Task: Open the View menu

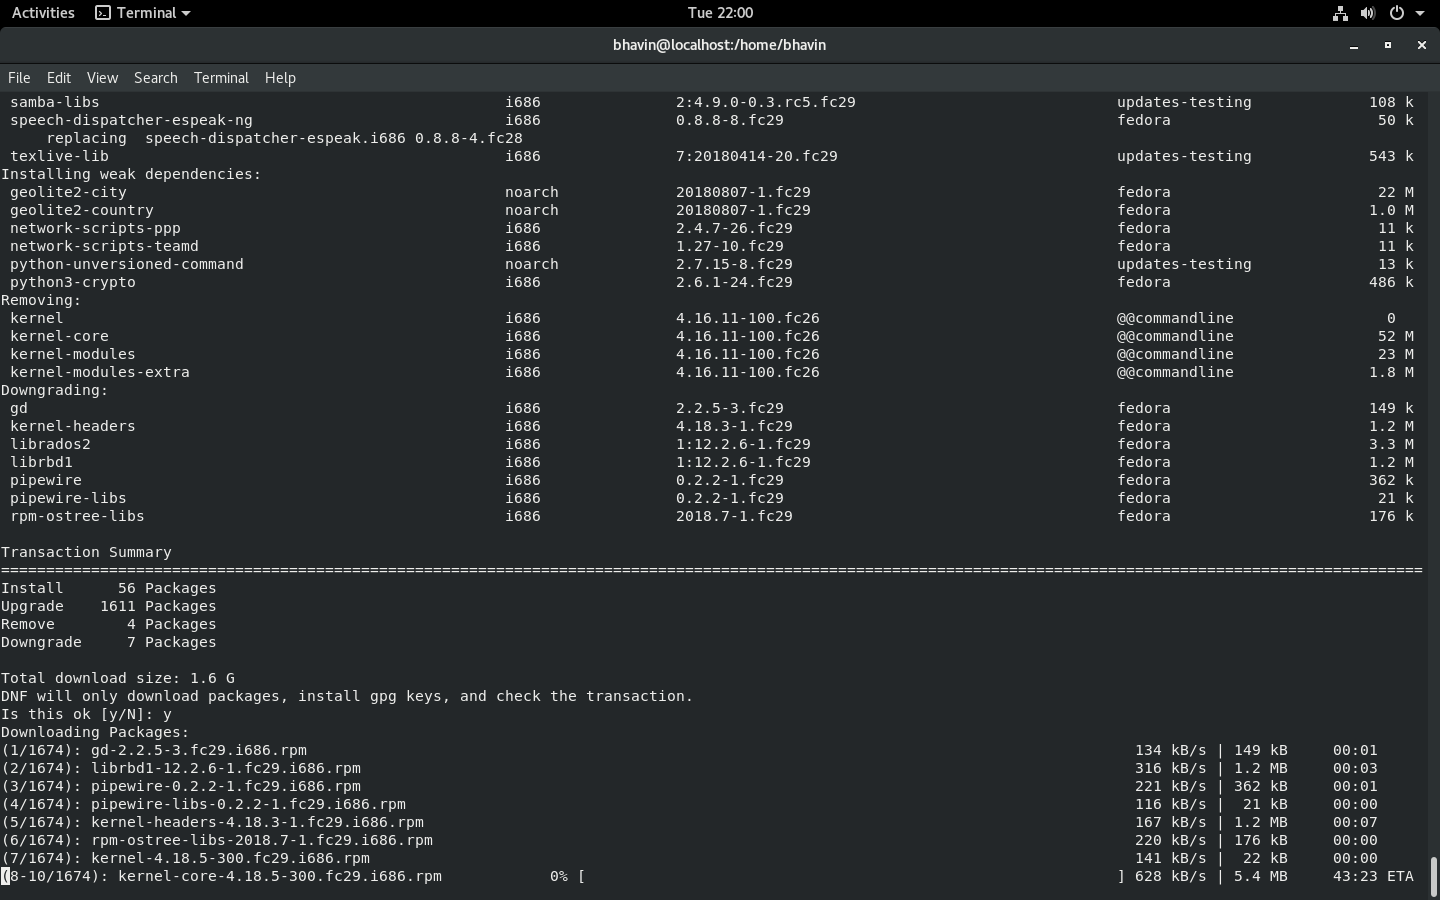Action: (x=102, y=78)
